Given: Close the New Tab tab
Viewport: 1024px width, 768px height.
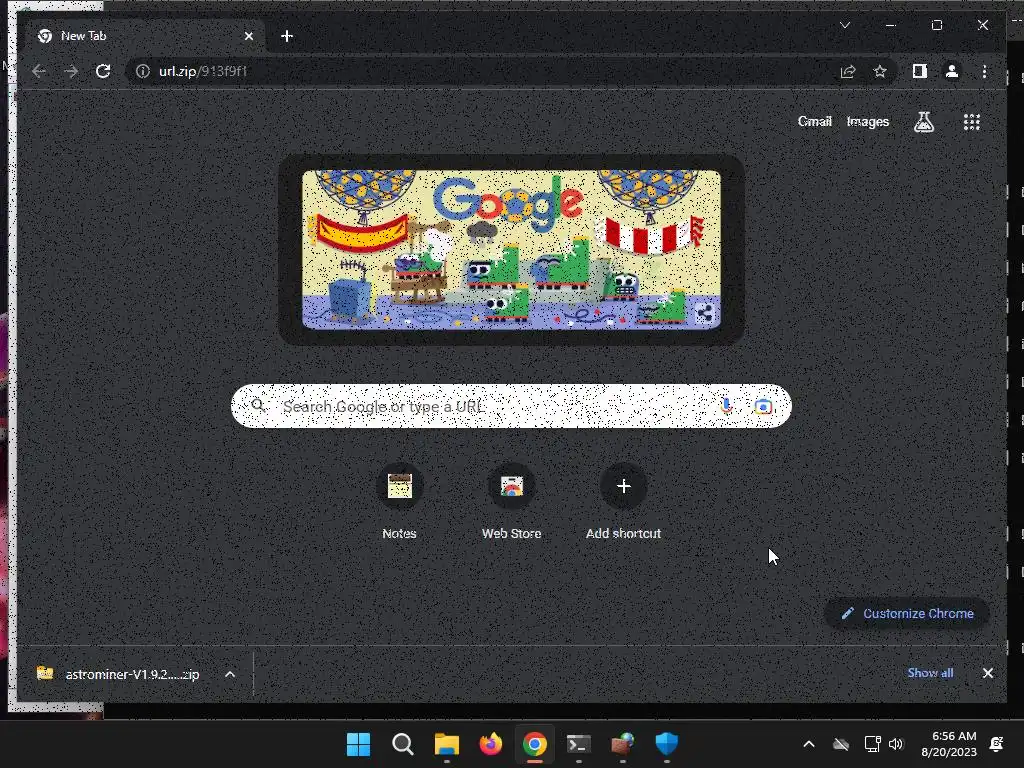Looking at the screenshot, I should click(x=249, y=36).
